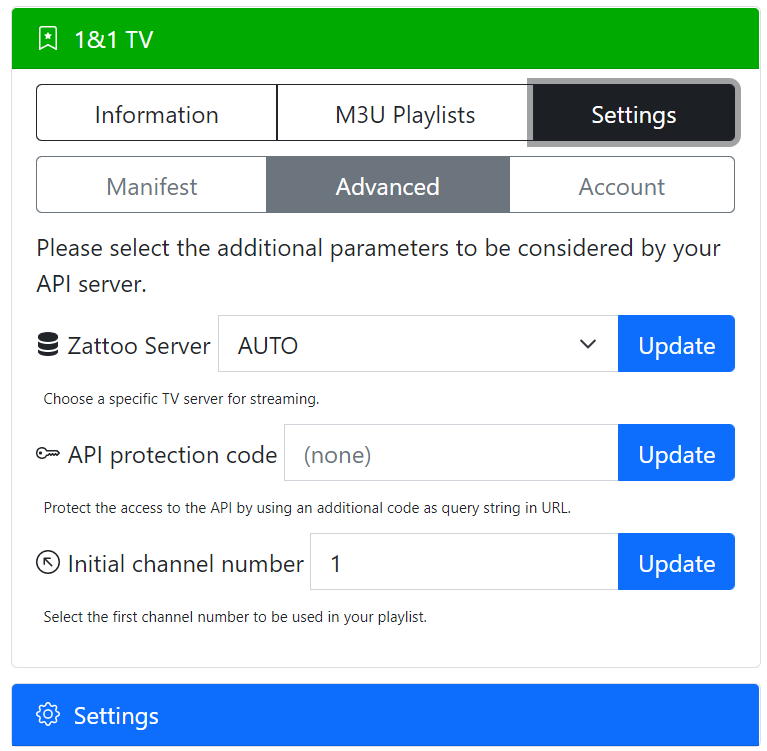The image size is (767, 751).
Task: Click the Initial channel number input field
Action: tap(464, 562)
